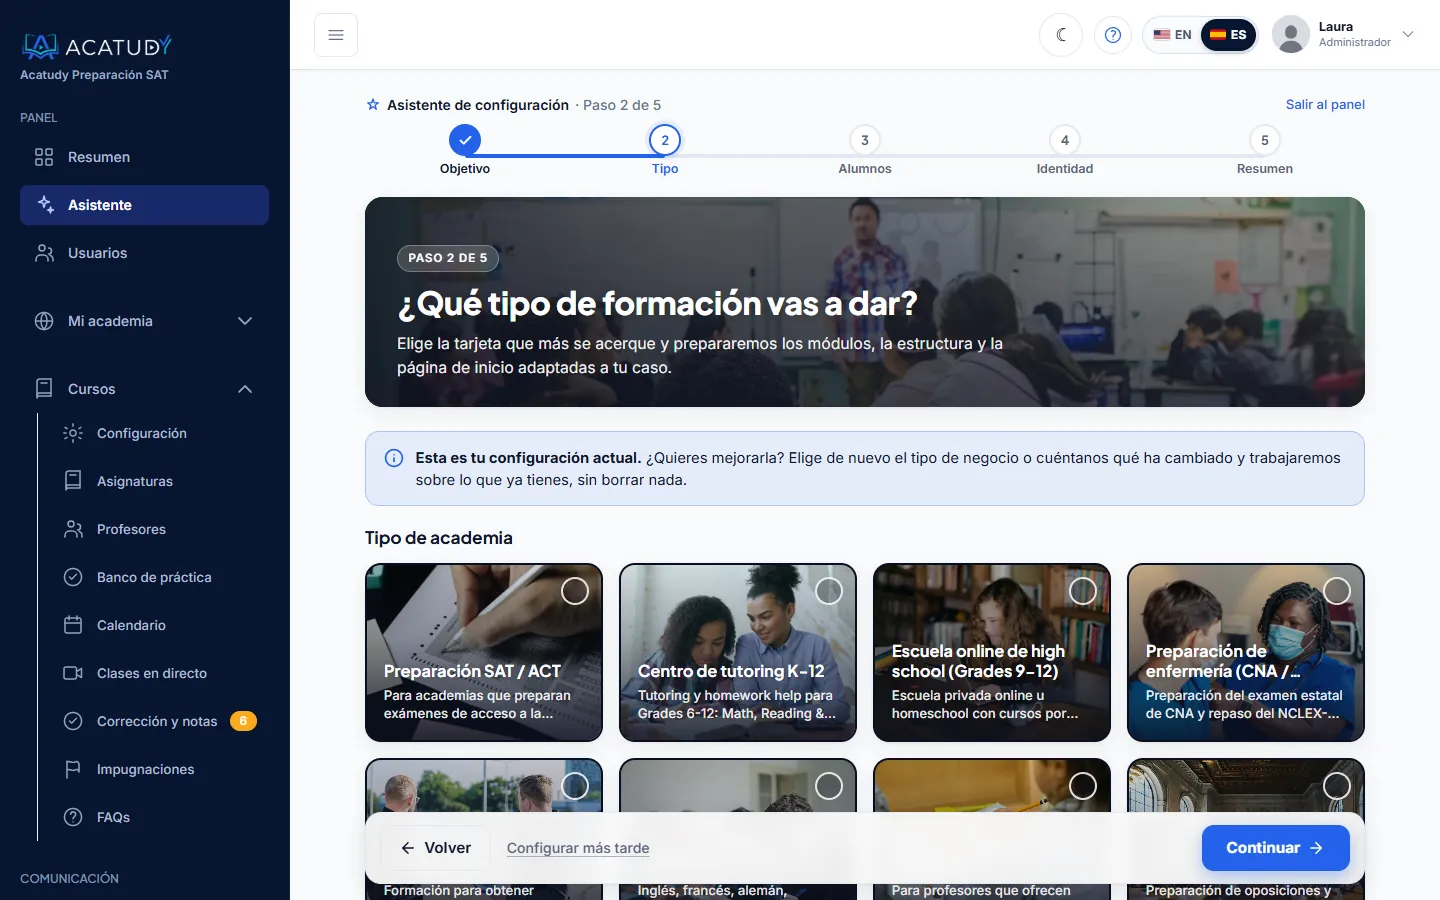Click the Configurar más tarde link
This screenshot has height=900, width=1440.
578,848
